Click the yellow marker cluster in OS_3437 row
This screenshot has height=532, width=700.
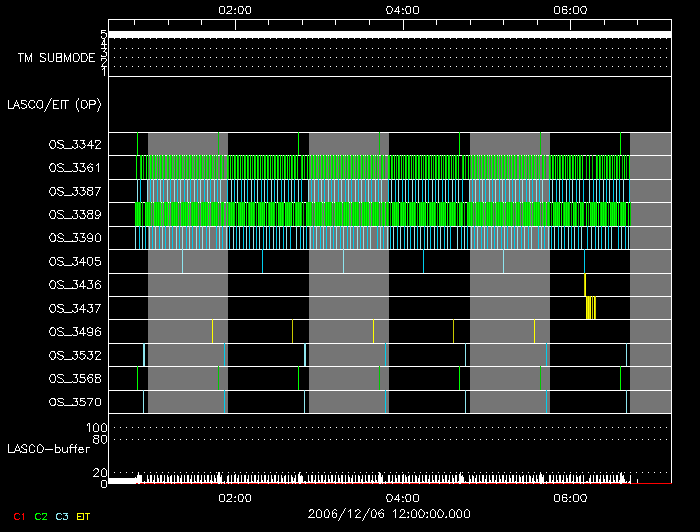590,308
